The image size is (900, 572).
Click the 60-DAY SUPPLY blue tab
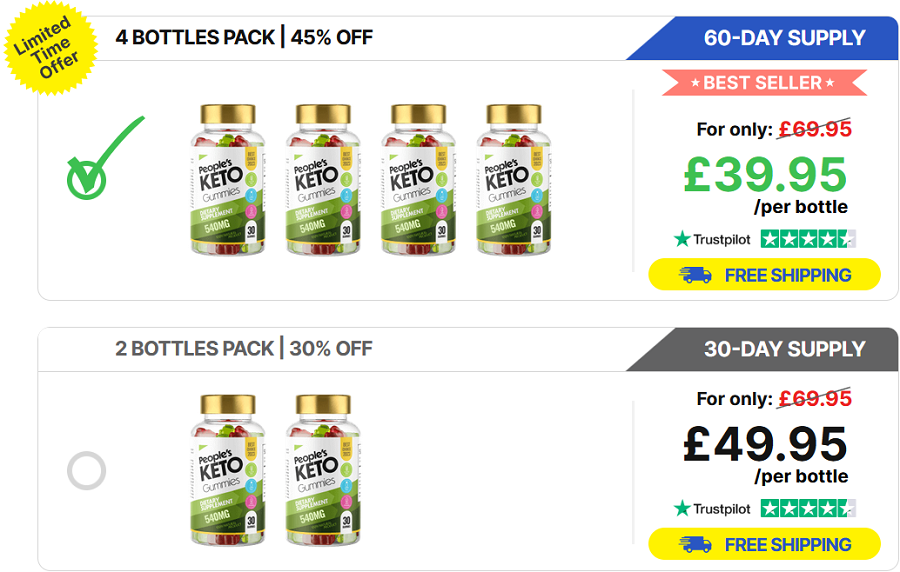[x=763, y=38]
